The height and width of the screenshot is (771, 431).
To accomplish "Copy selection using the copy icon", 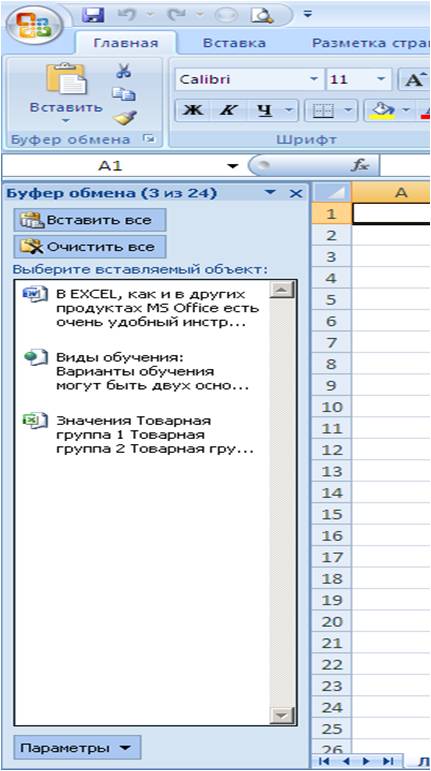I will point(123,94).
